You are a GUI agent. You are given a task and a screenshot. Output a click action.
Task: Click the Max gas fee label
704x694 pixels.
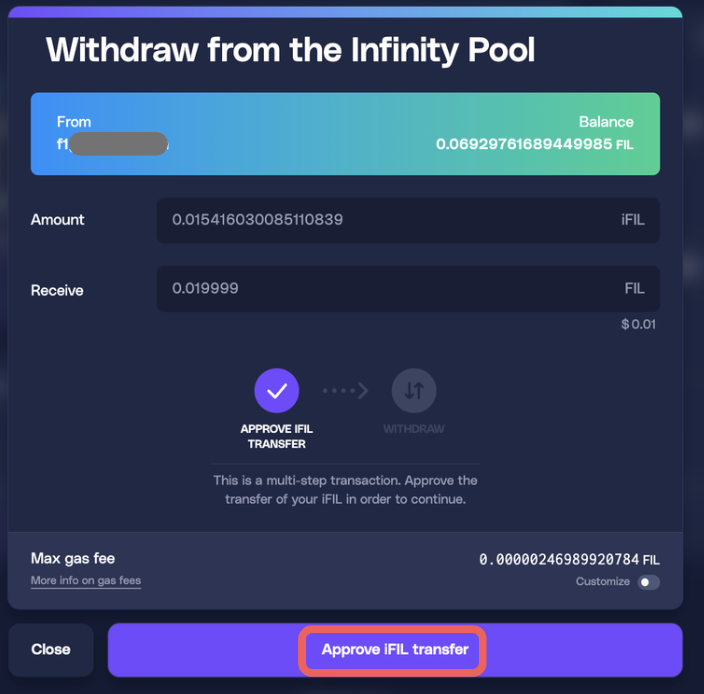(x=73, y=558)
